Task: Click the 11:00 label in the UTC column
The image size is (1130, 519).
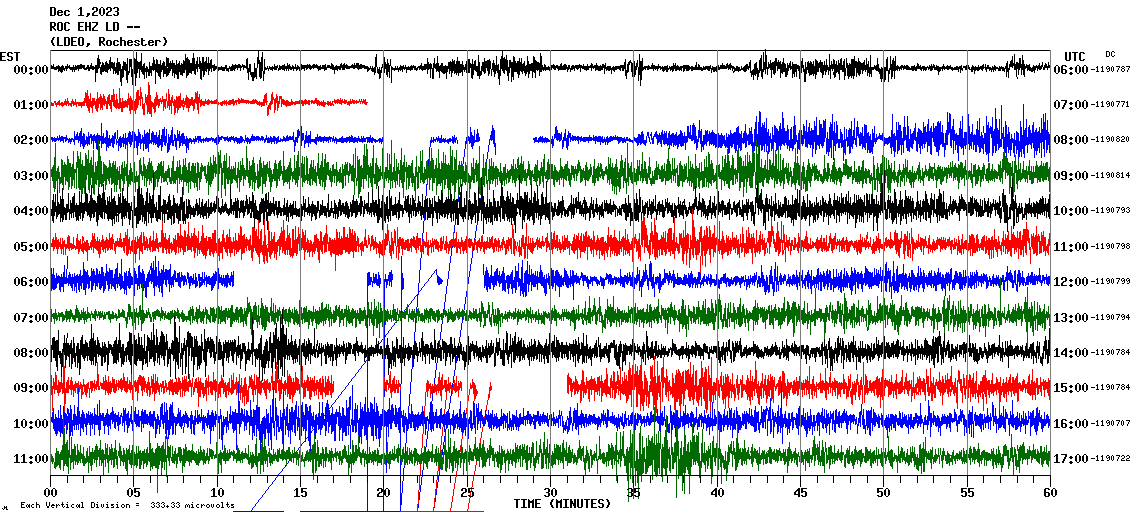Action: (x=1070, y=247)
